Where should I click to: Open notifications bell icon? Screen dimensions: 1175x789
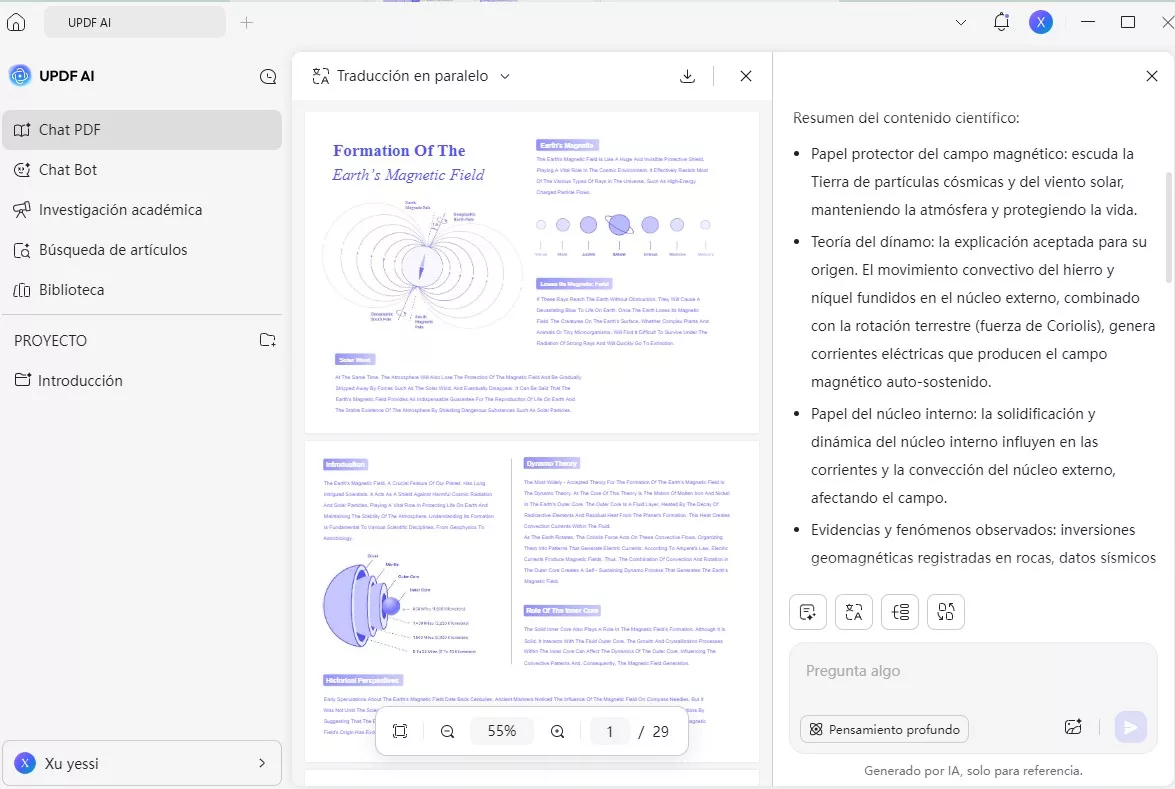coord(1001,22)
